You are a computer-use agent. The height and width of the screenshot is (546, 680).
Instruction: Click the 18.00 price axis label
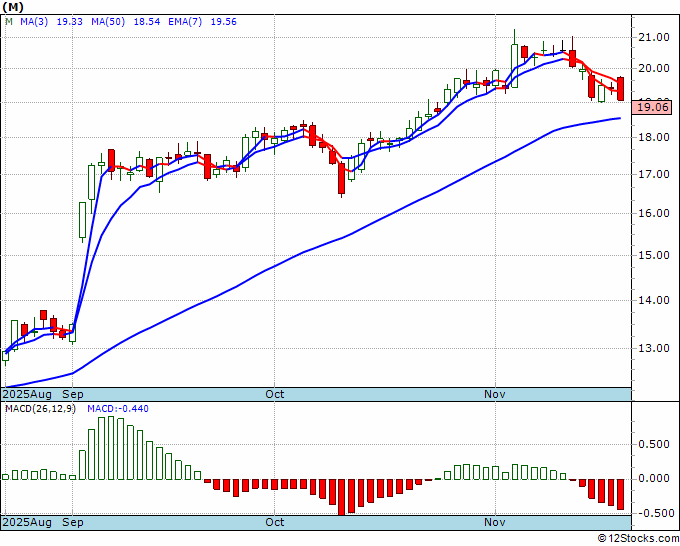pos(654,137)
